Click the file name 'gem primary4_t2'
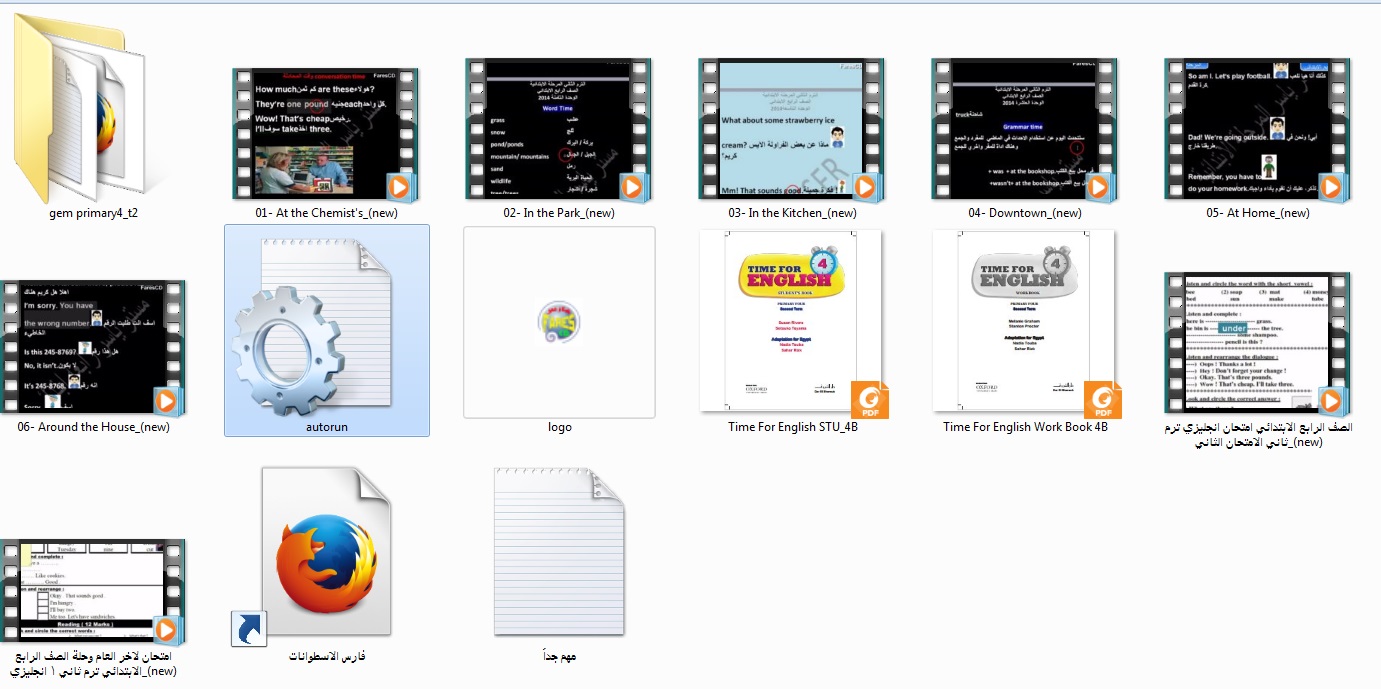This screenshot has height=689, width=1381. [x=94, y=213]
